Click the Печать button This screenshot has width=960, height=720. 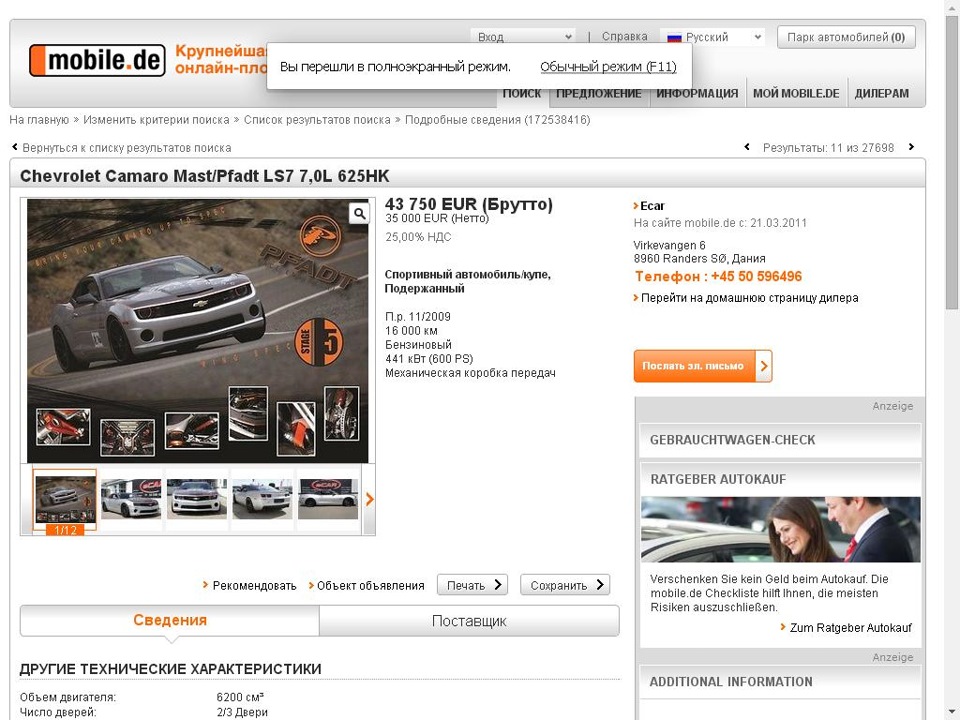[x=473, y=585]
